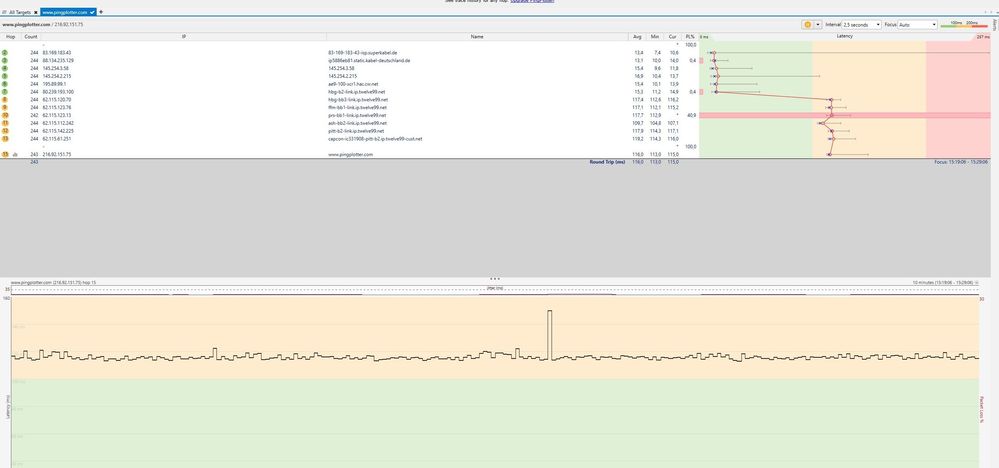This screenshot has width=999, height=468.
Task: Click the PL% column header
Action: pyautogui.click(x=690, y=37)
